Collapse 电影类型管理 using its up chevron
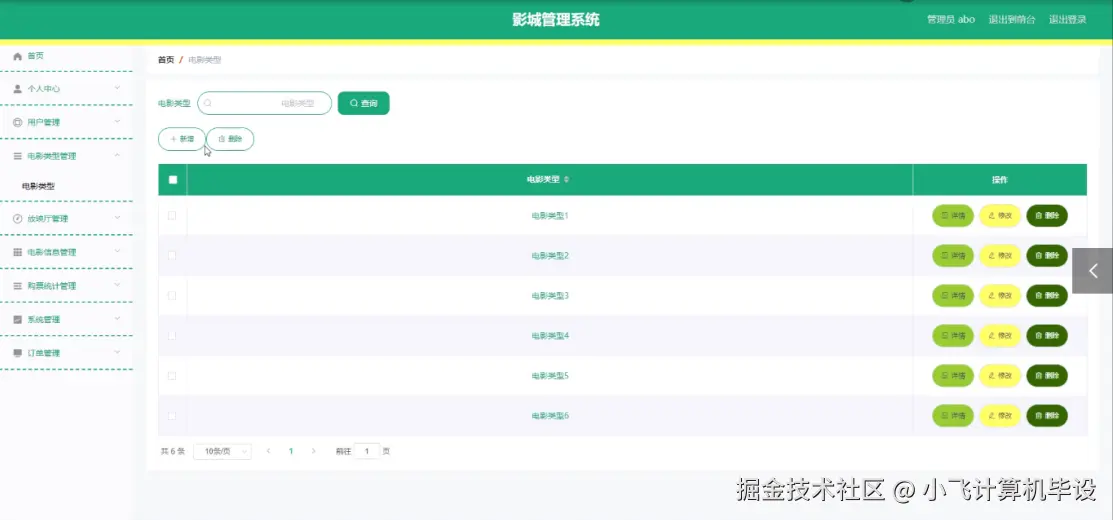1113x520 pixels. (117, 155)
